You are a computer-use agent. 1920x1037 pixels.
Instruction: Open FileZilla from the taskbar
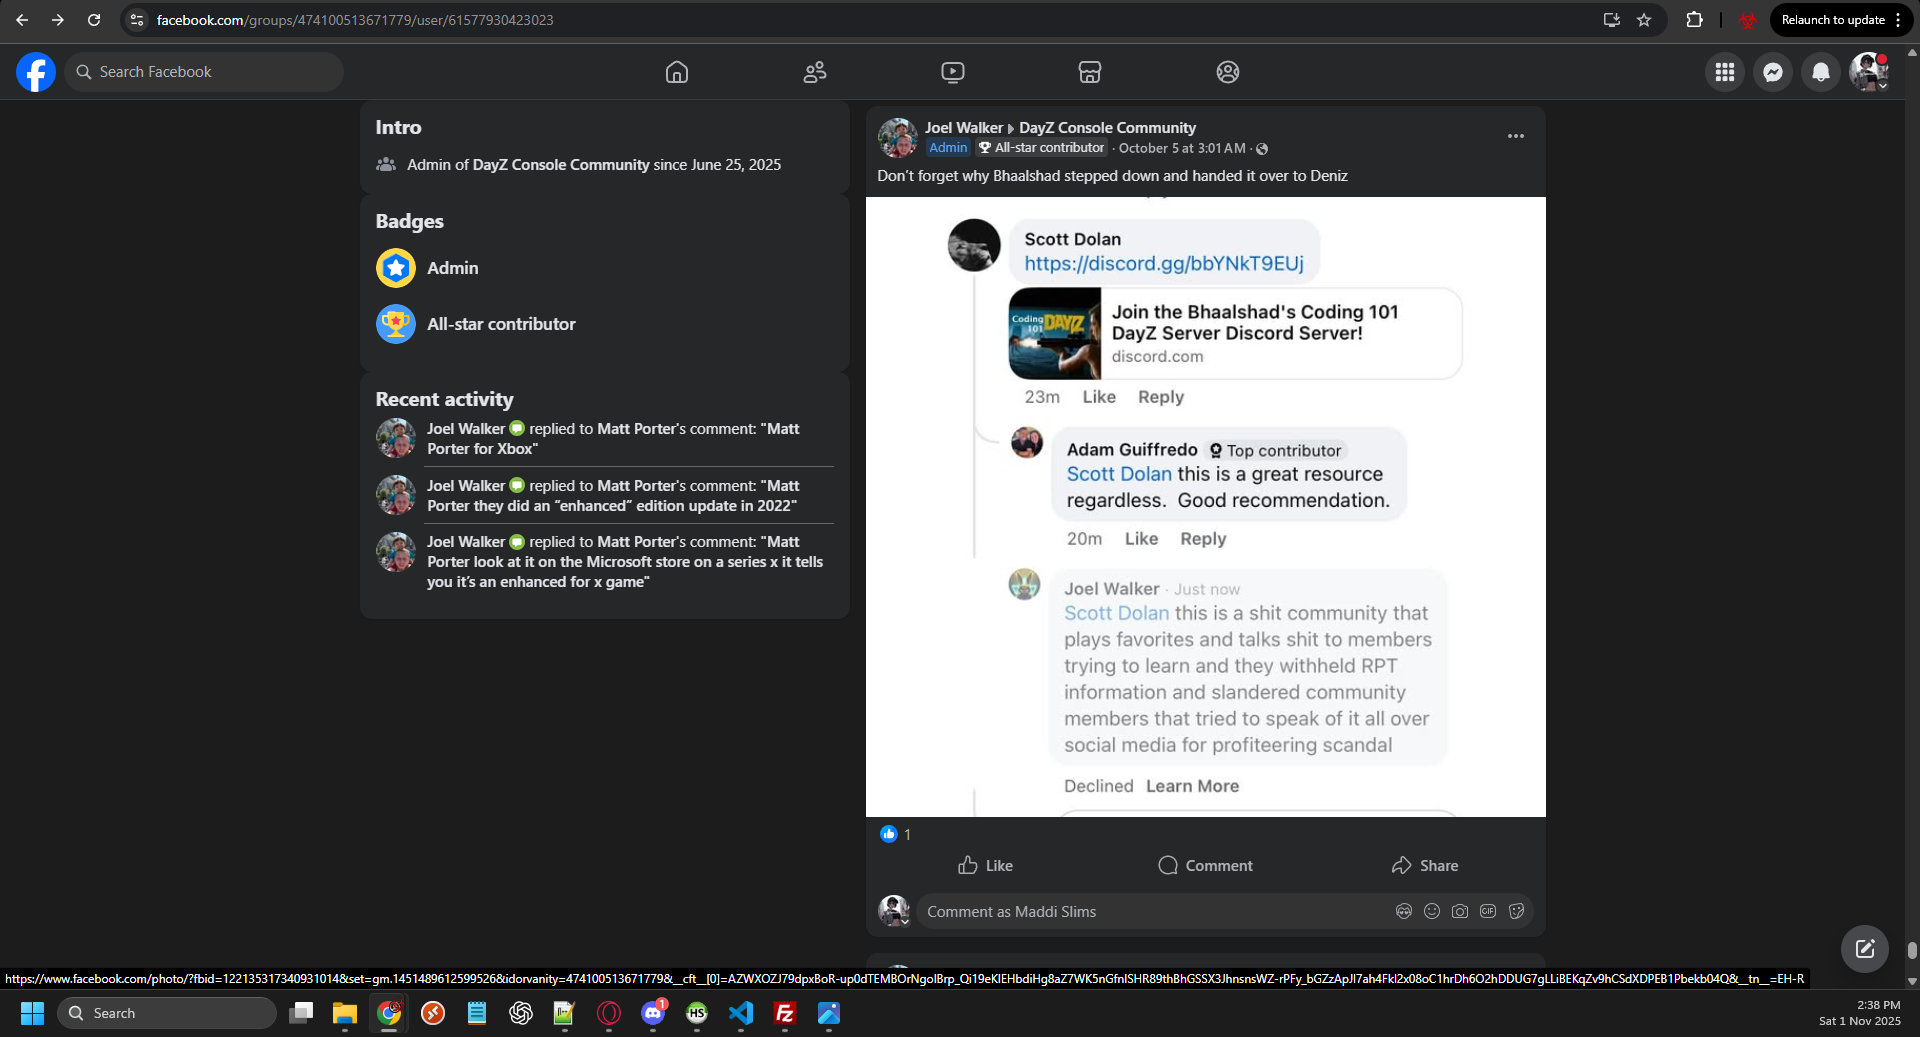tap(785, 1013)
